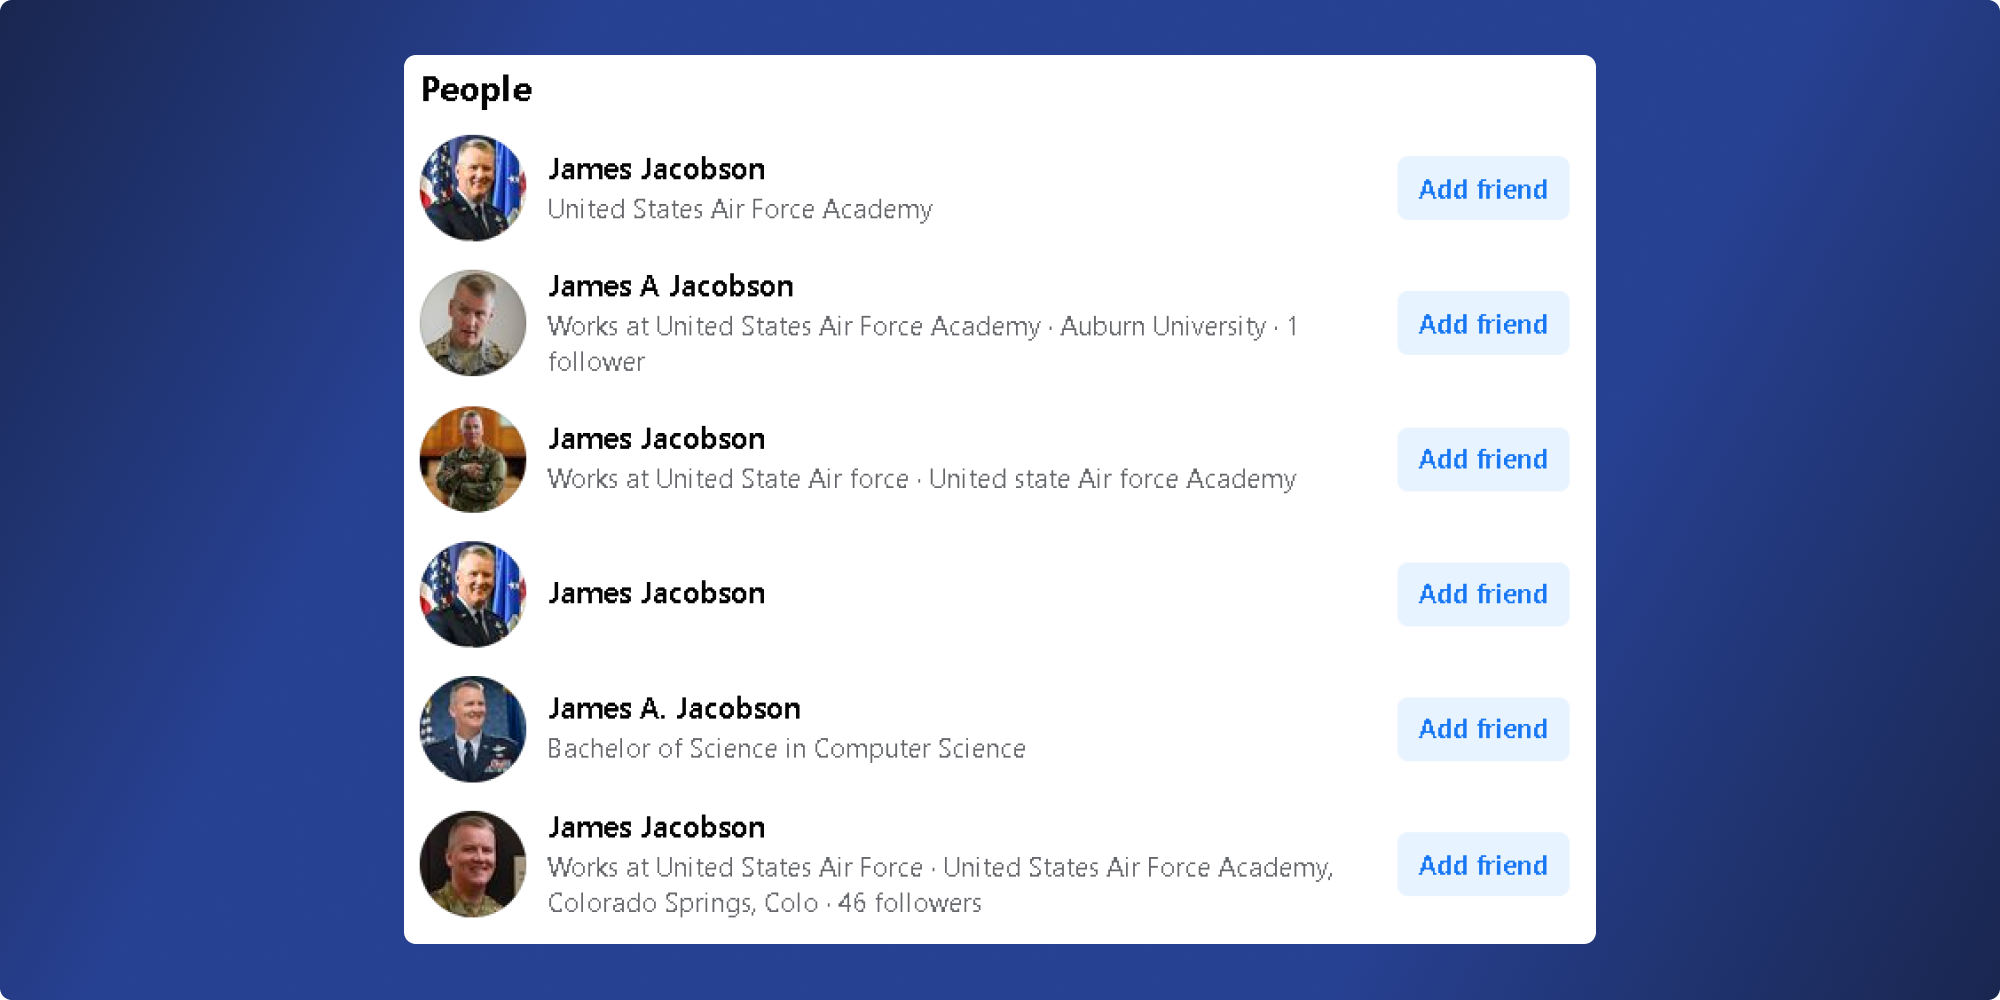Click Add friend next to James A Jacobson with Auburn University
This screenshot has width=2000, height=1000.
[x=1482, y=323]
